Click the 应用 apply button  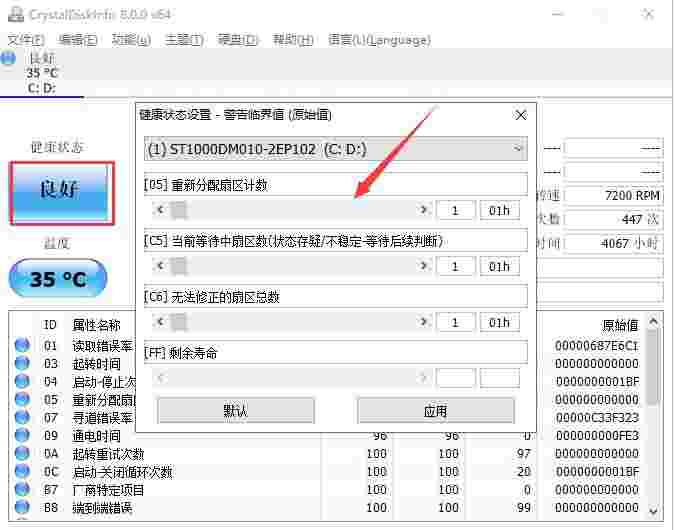tap(435, 411)
